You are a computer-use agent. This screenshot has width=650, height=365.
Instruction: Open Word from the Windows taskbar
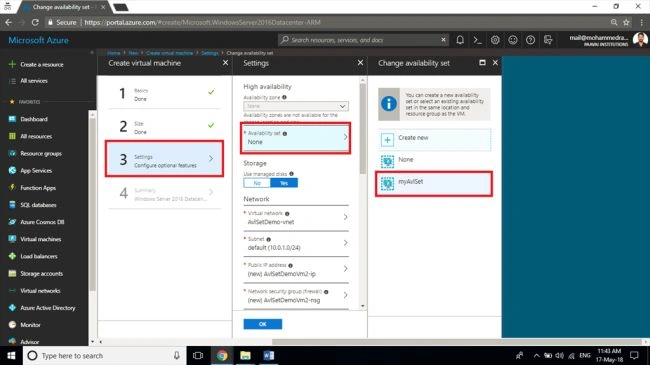point(269,355)
